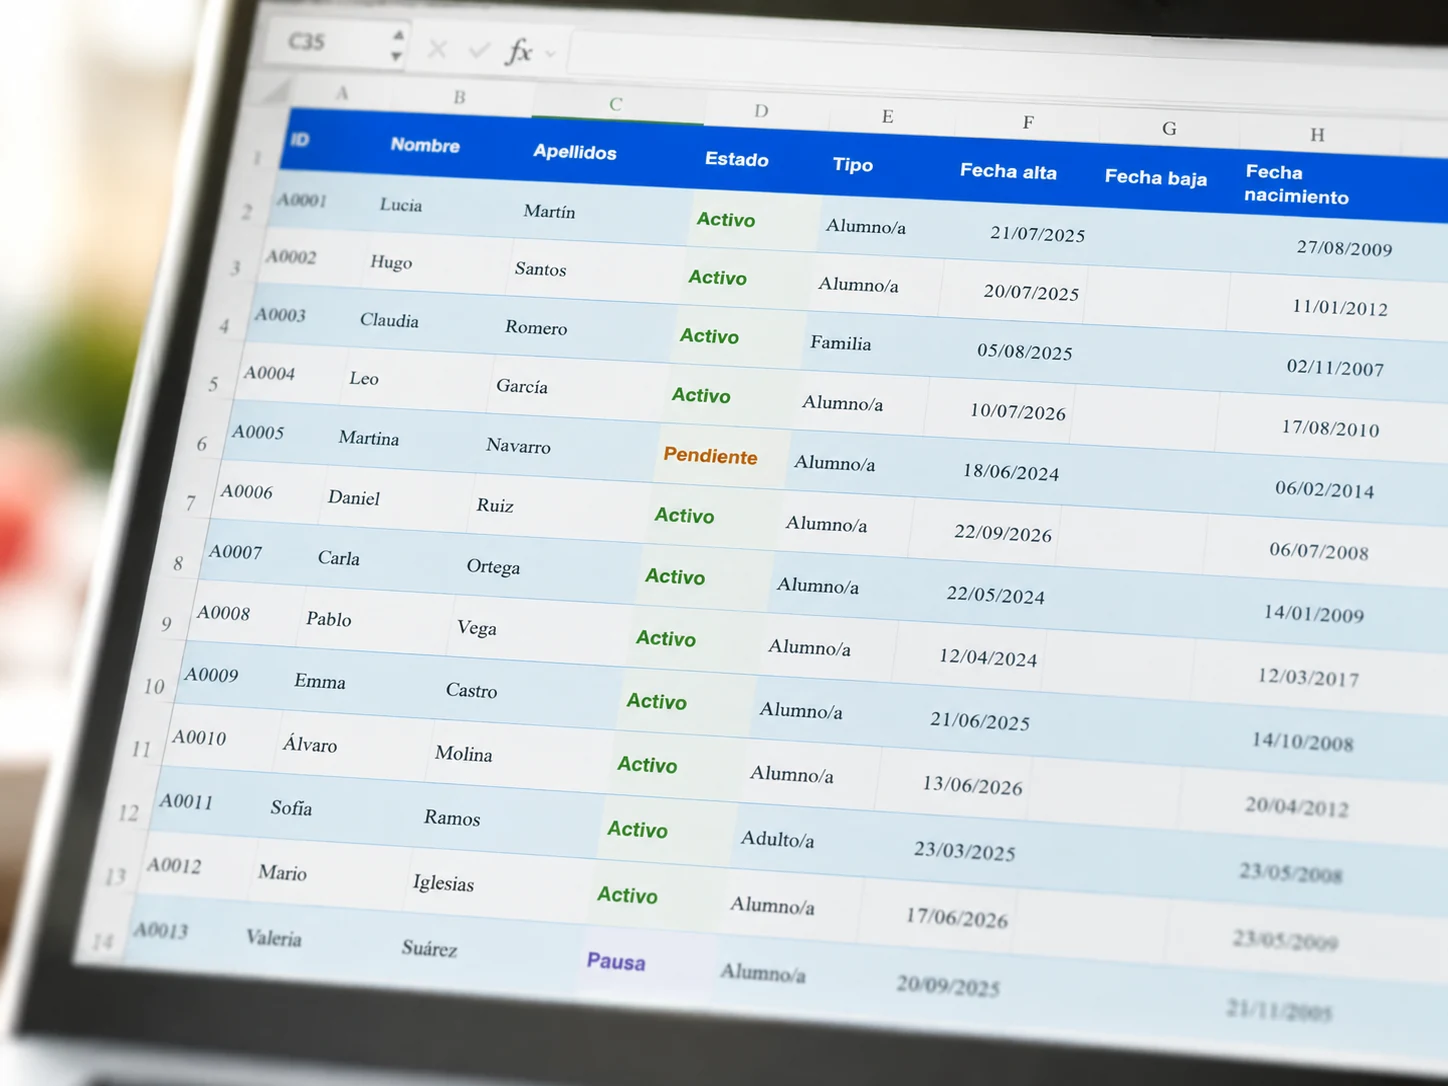Select the 'Familia' tipo cell

pos(840,343)
